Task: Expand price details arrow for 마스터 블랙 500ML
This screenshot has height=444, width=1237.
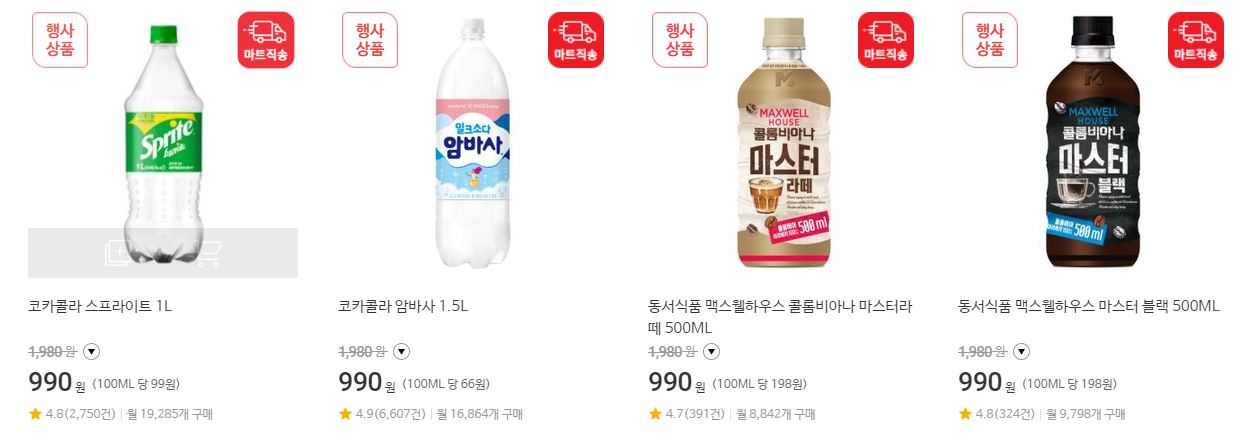Action: [x=1021, y=351]
